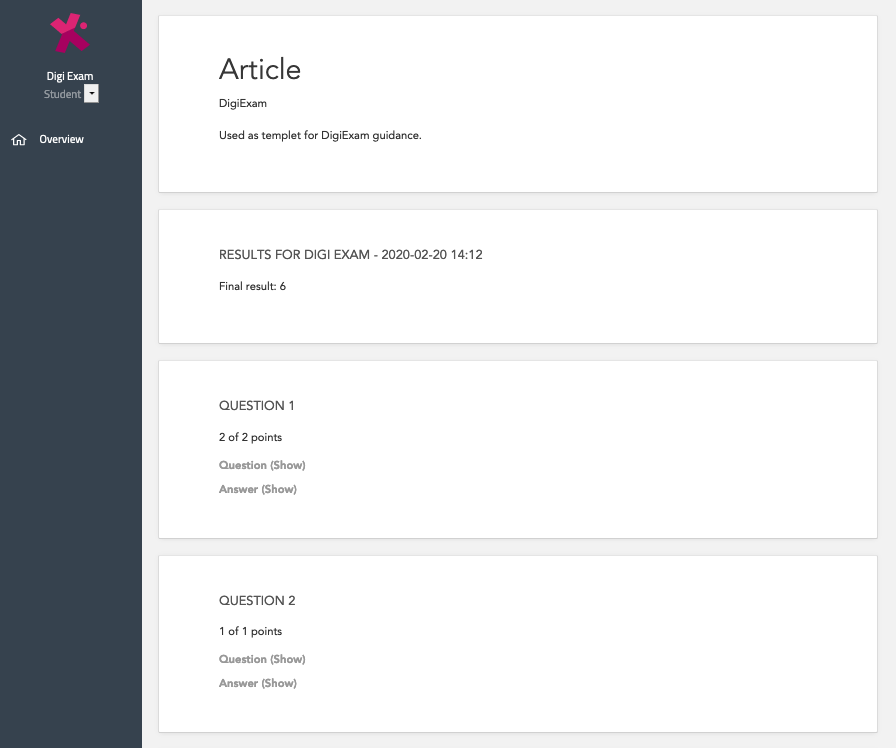
Task: Click the QUESTION 1 heading
Action: click(x=257, y=406)
